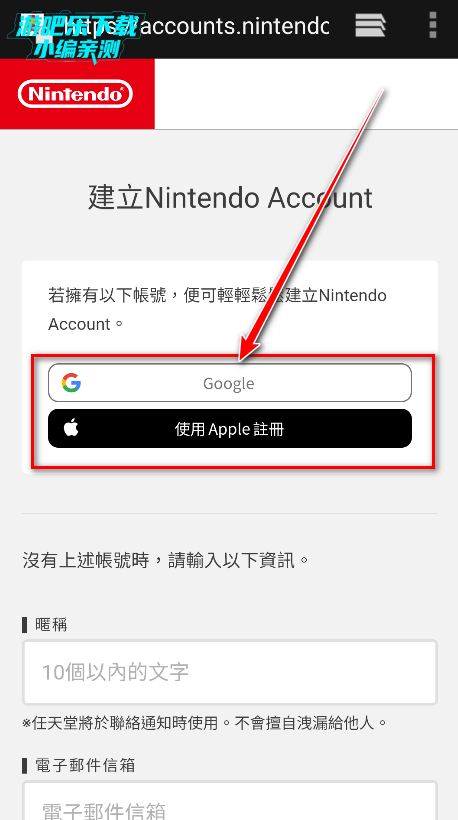Click the 若擁有以下帳號 description text
The height and width of the screenshot is (820, 458).
[217, 310]
